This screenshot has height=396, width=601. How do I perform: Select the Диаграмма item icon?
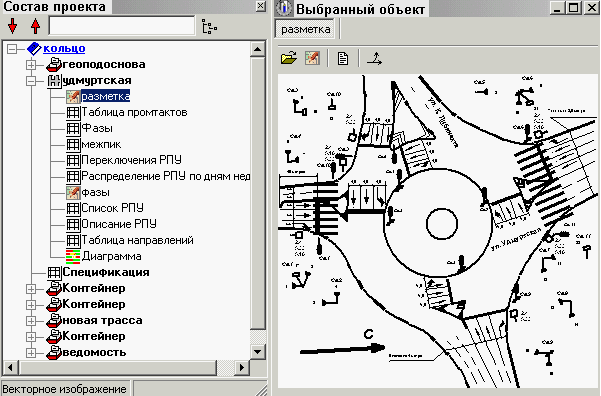point(73,256)
